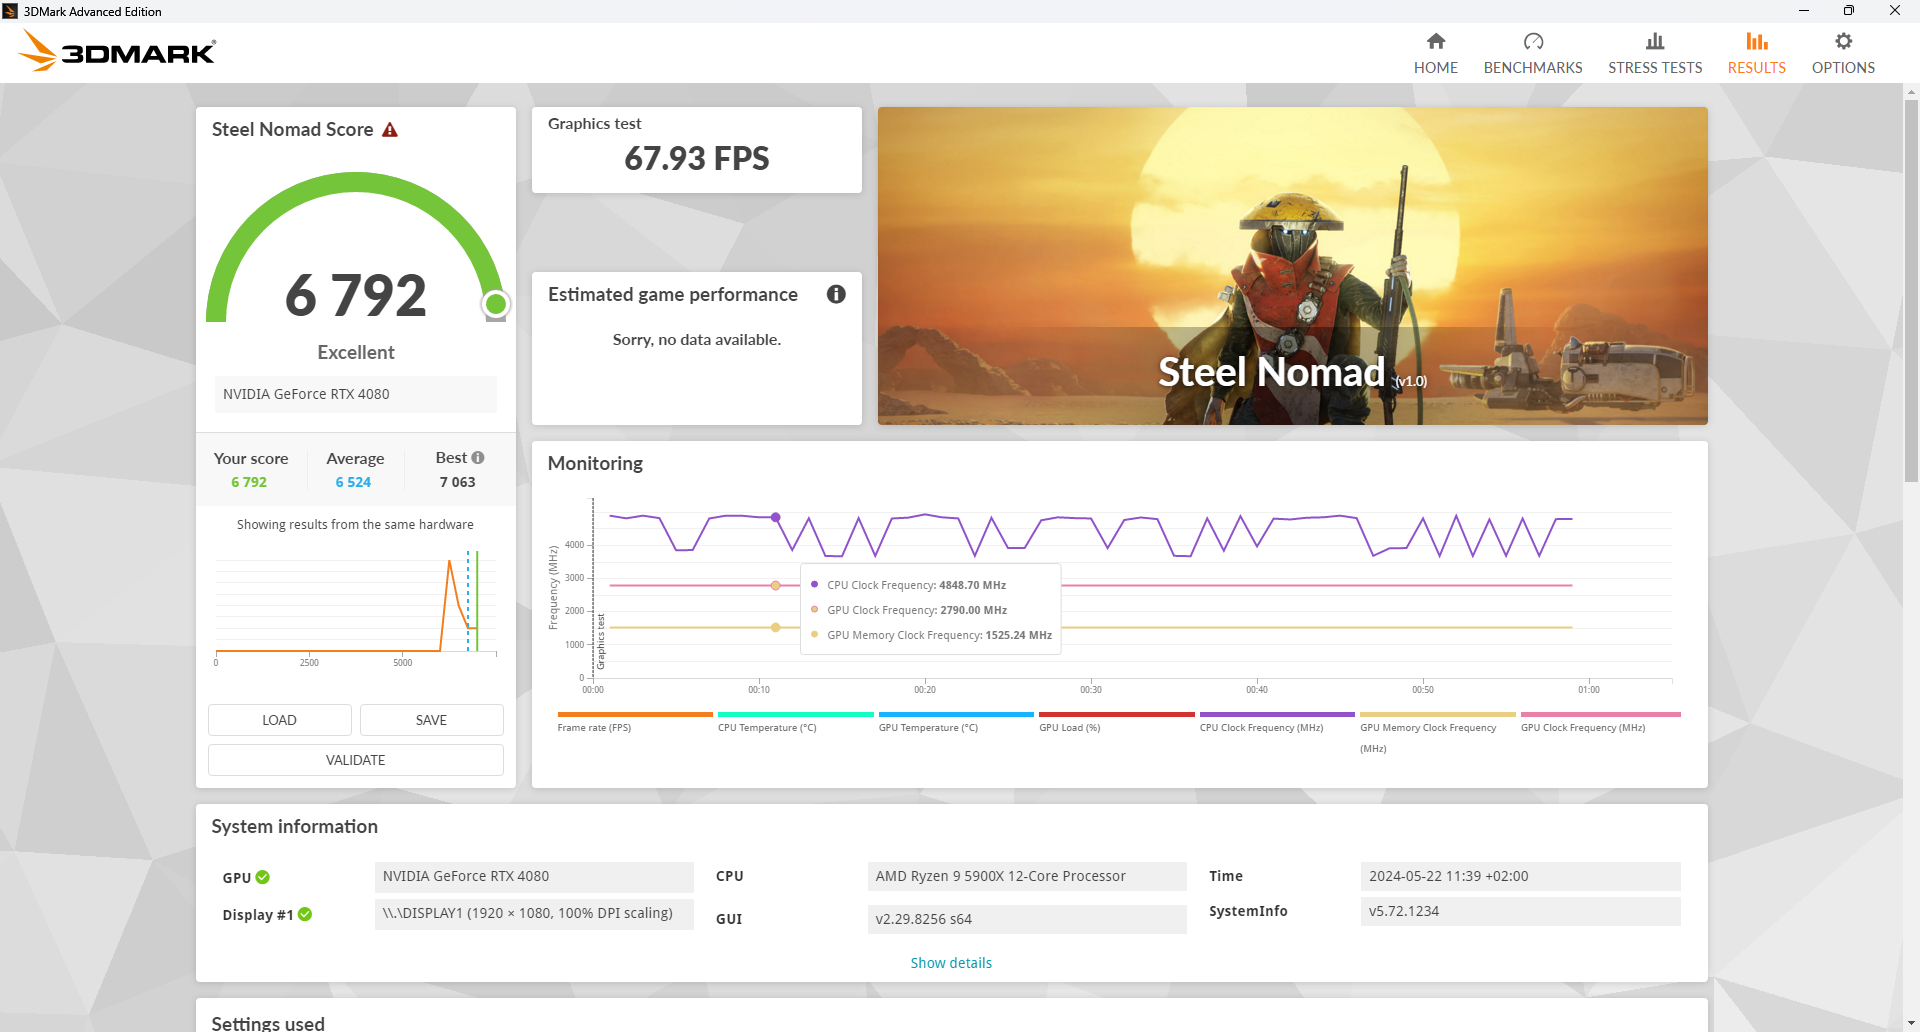Click the LOAD button
Screen dimensions: 1920x1032
[280, 720]
